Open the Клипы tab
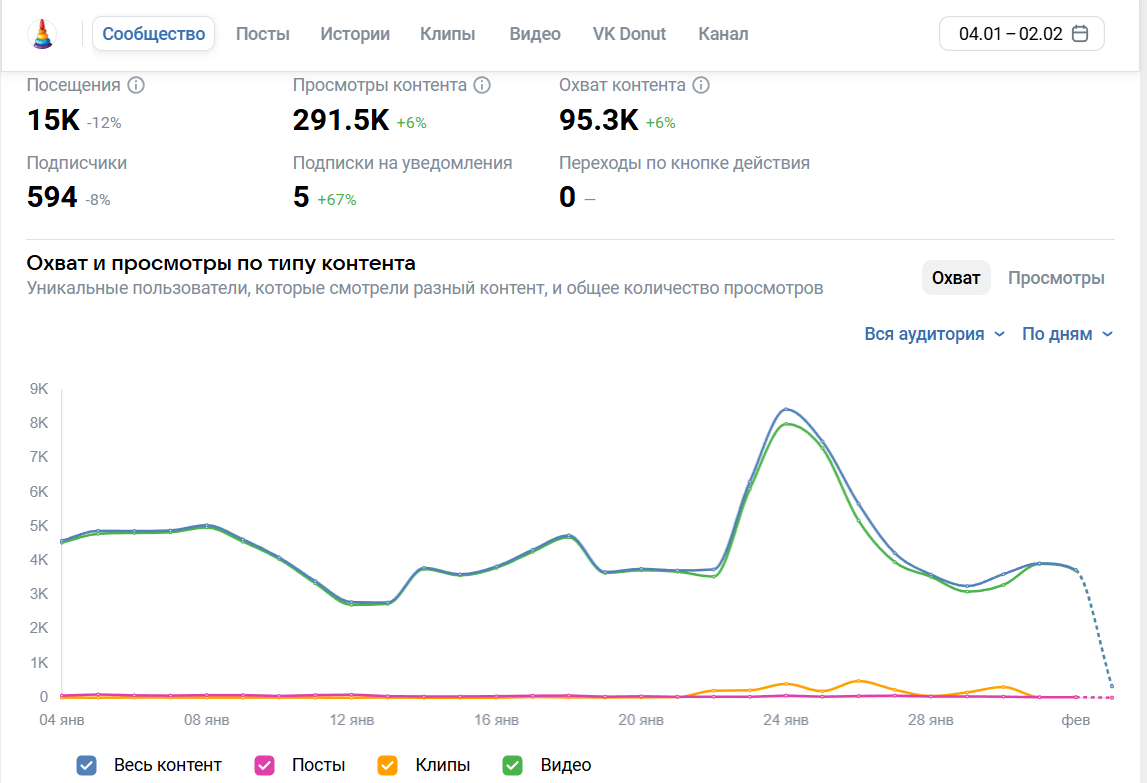This screenshot has width=1147, height=783. [x=448, y=34]
